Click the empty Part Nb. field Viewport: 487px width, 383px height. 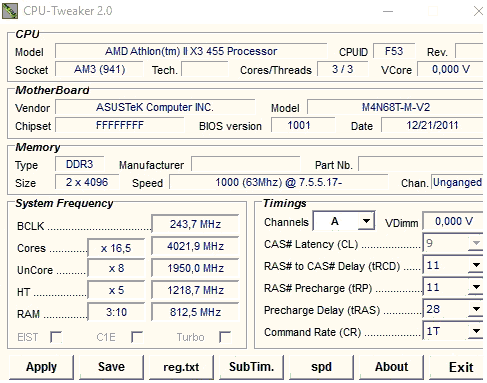click(x=421, y=164)
